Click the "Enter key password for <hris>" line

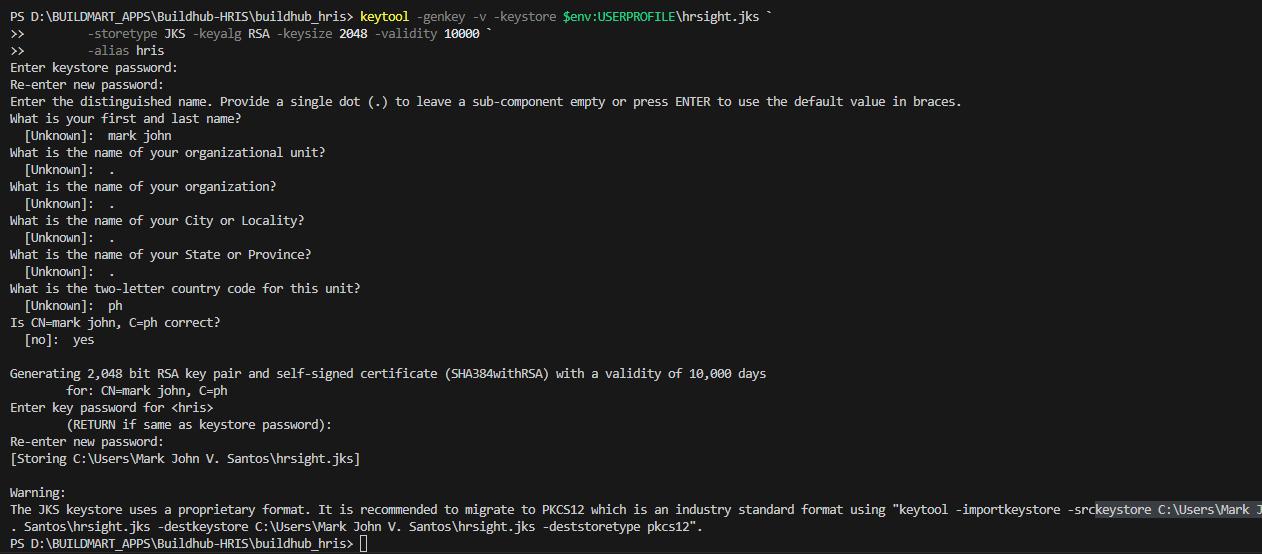point(111,408)
